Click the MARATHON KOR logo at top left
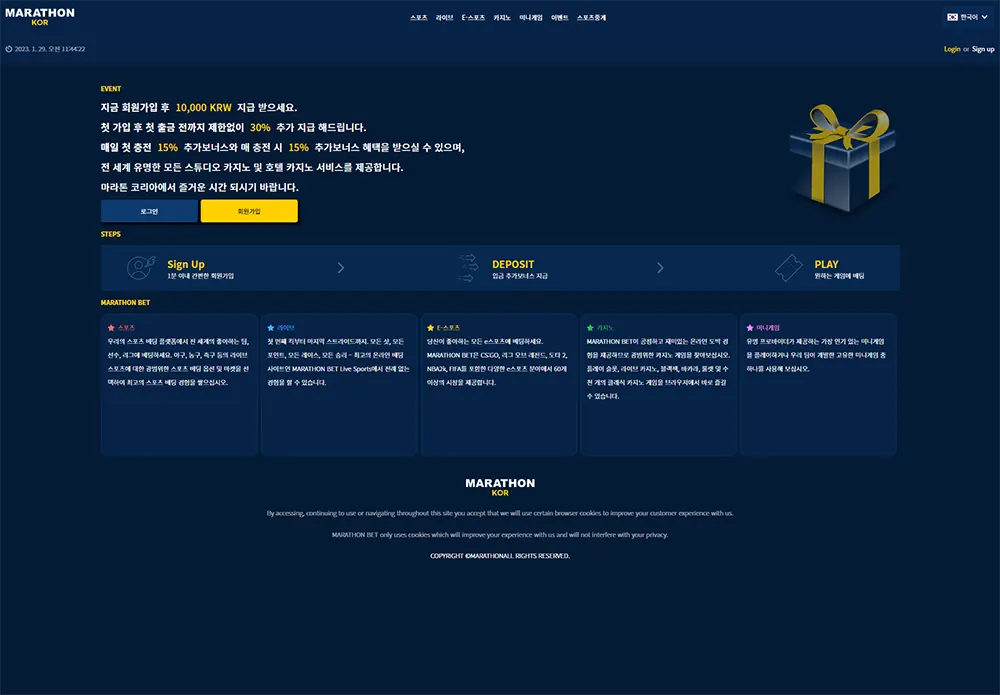Image resolution: width=1000 pixels, height=695 pixels. tap(40, 17)
